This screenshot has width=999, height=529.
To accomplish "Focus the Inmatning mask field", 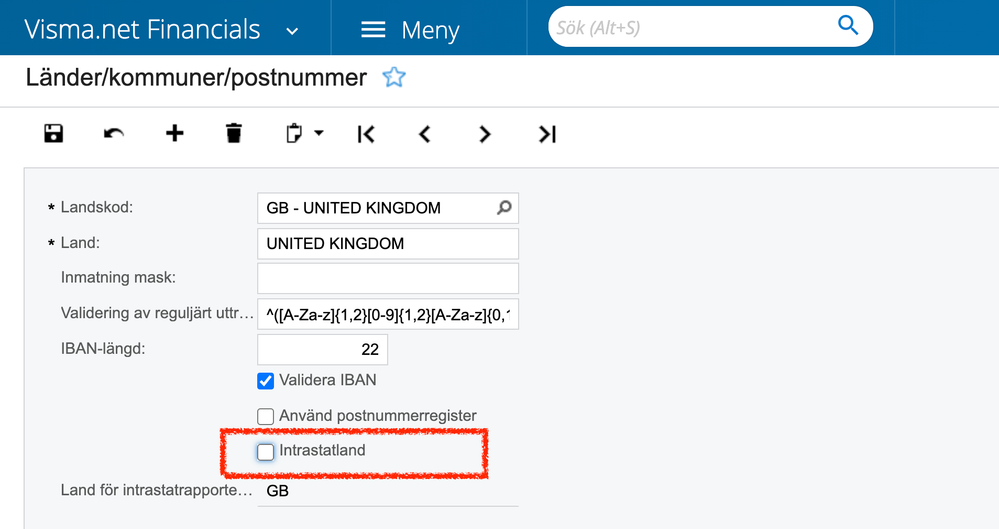I will point(387,279).
